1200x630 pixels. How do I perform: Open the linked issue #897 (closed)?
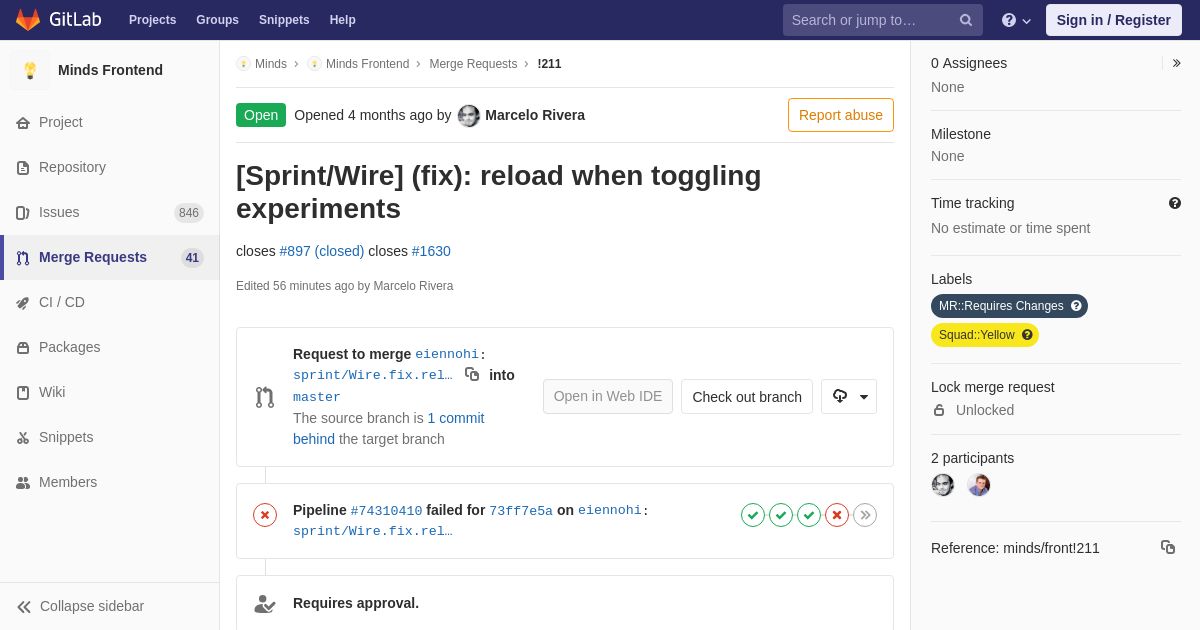[322, 251]
